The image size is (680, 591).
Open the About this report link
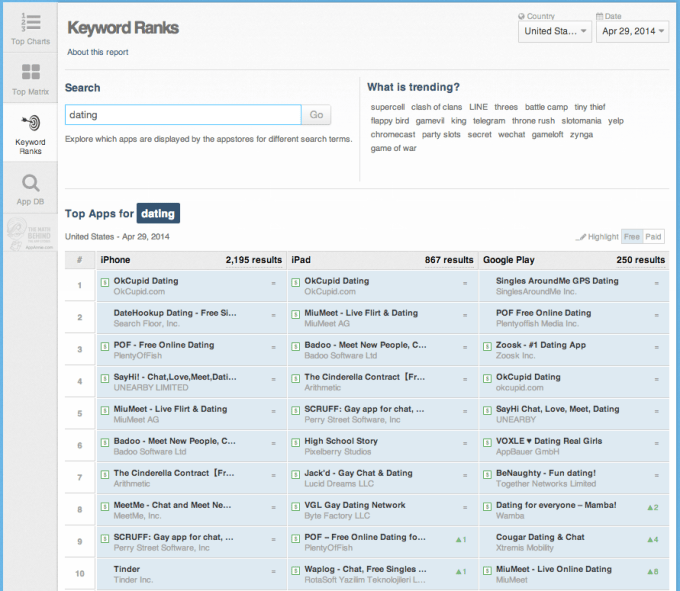(x=97, y=52)
